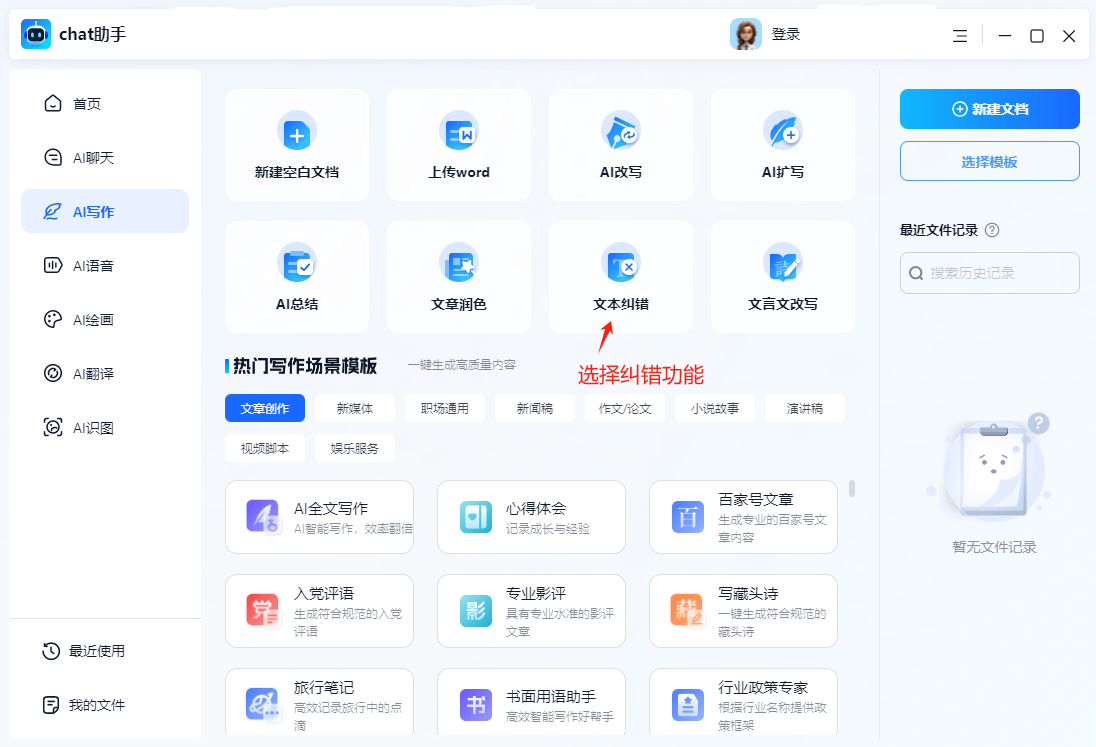Click the 文章润色 polish icon
The height and width of the screenshot is (747, 1096).
point(458,264)
